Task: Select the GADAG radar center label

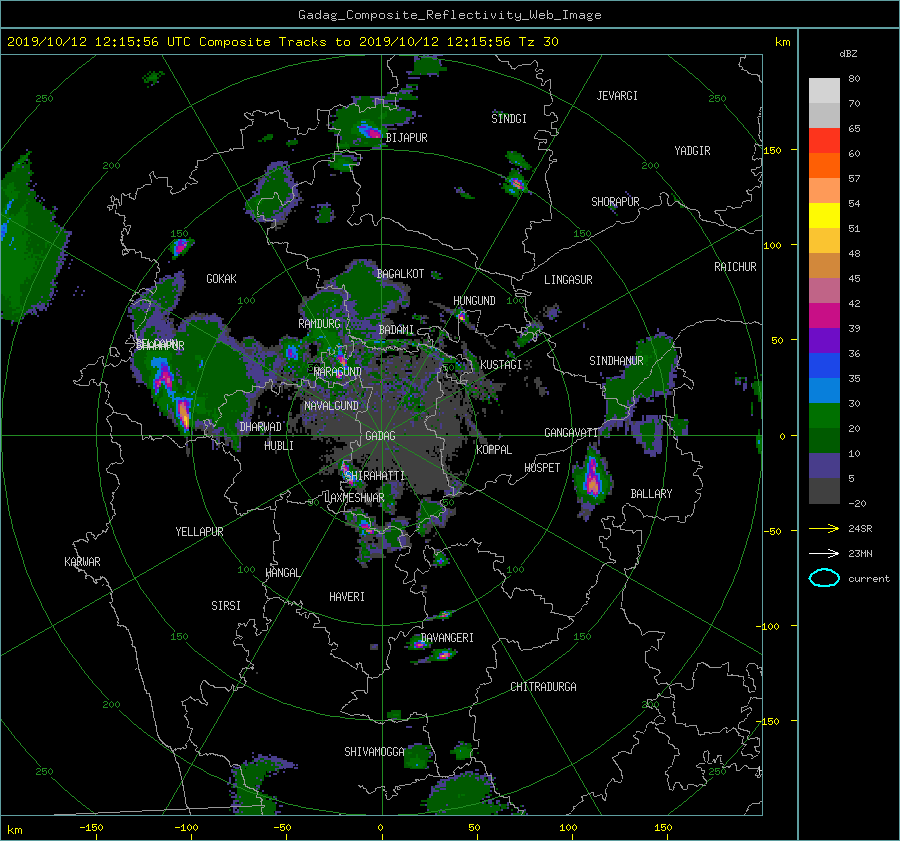Action: (380, 436)
